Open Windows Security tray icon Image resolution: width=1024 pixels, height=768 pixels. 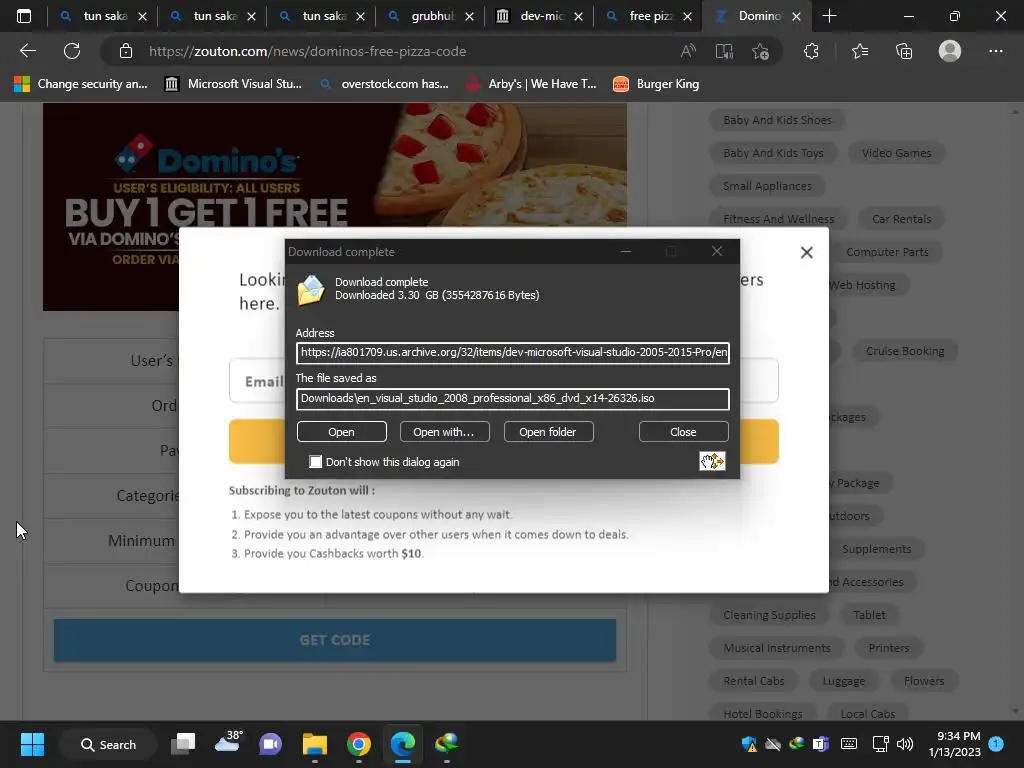point(749,744)
